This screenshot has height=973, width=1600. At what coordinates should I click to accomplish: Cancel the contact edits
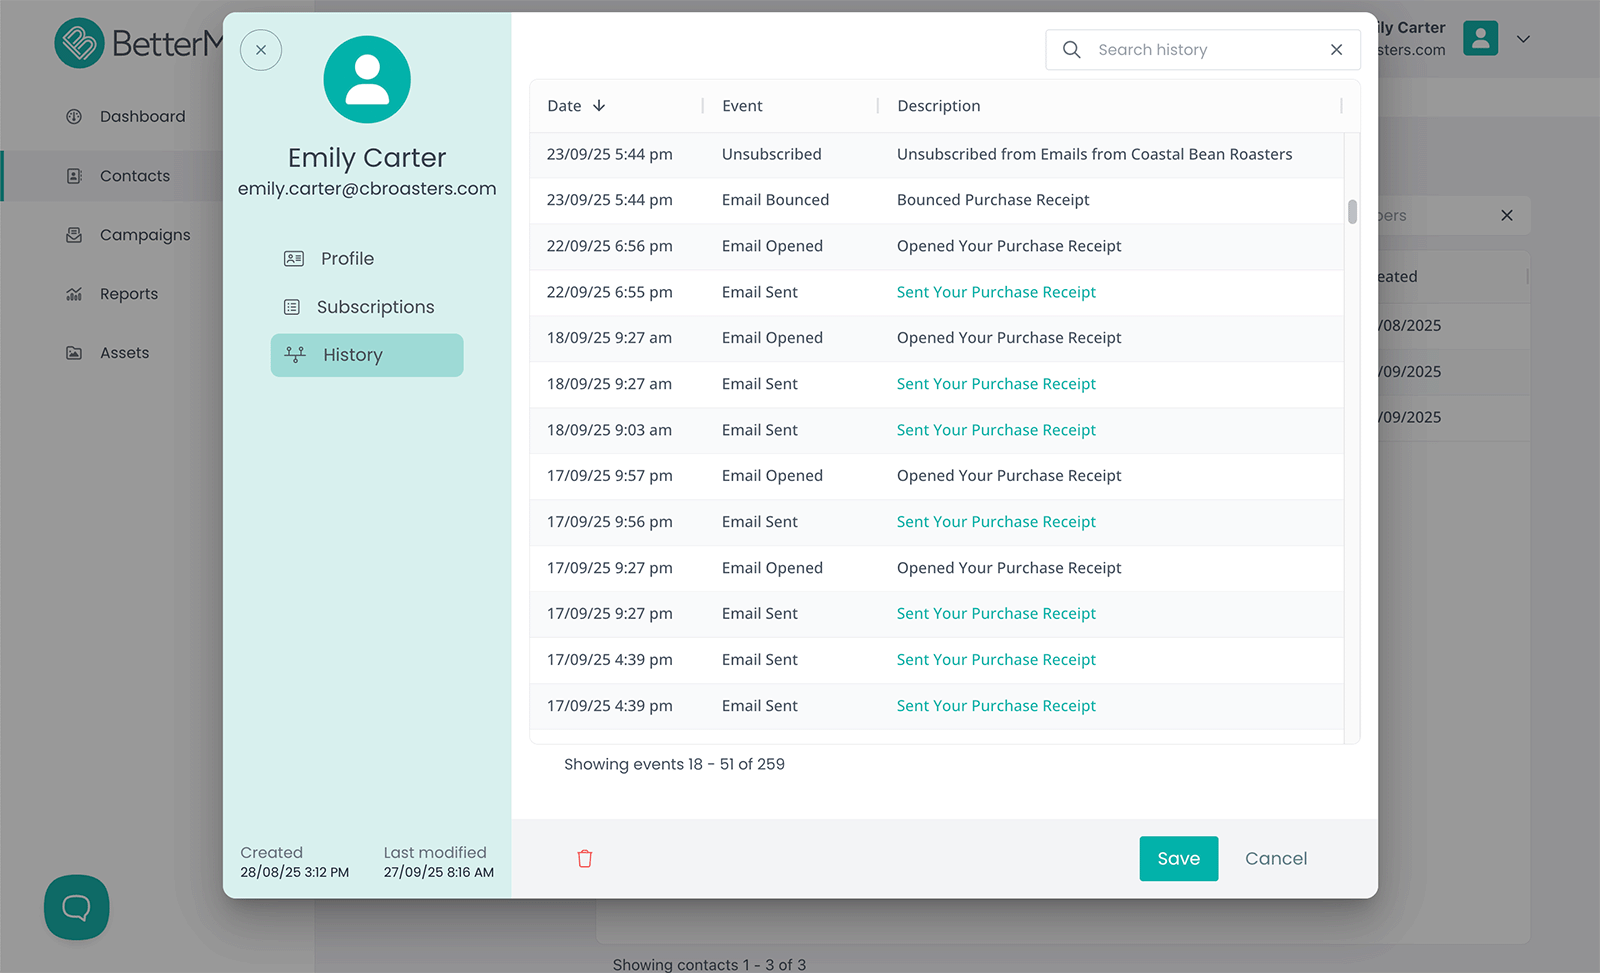click(1275, 859)
